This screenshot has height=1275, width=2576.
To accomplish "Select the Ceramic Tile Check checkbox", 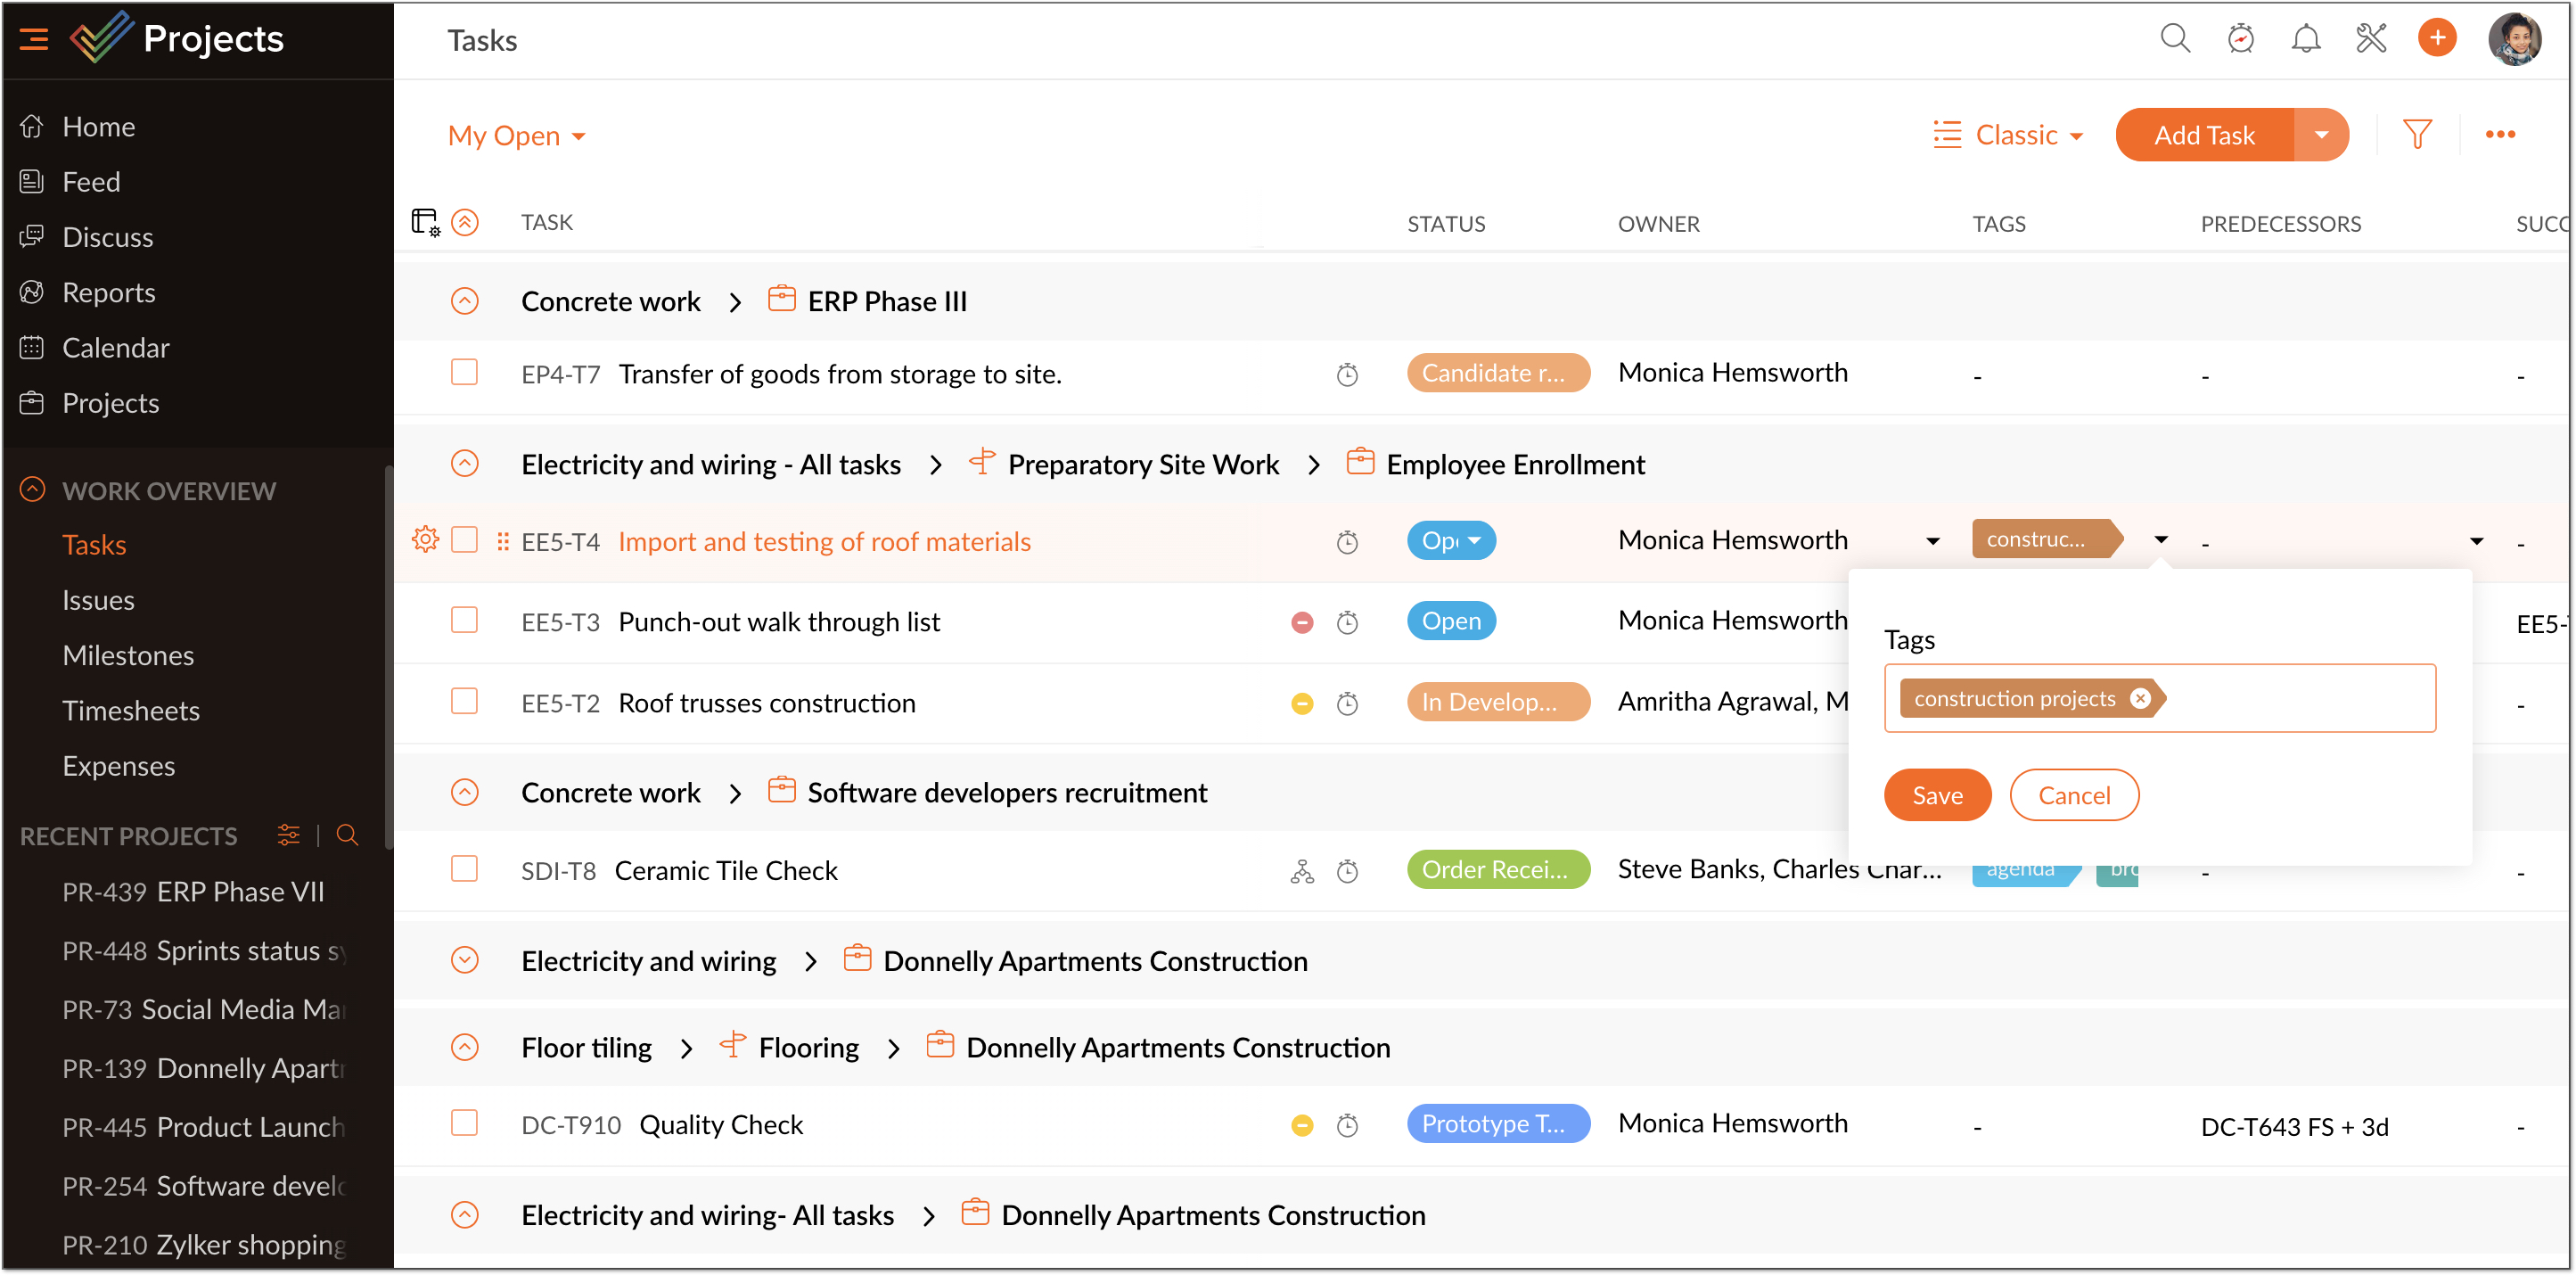I will tap(464, 869).
